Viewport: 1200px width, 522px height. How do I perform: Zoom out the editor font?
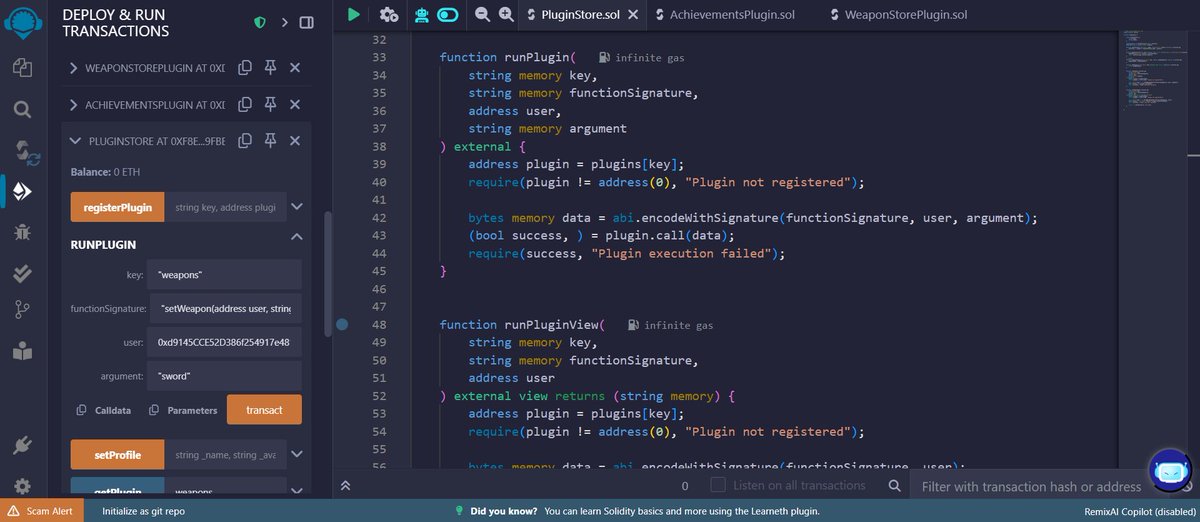tap(482, 14)
